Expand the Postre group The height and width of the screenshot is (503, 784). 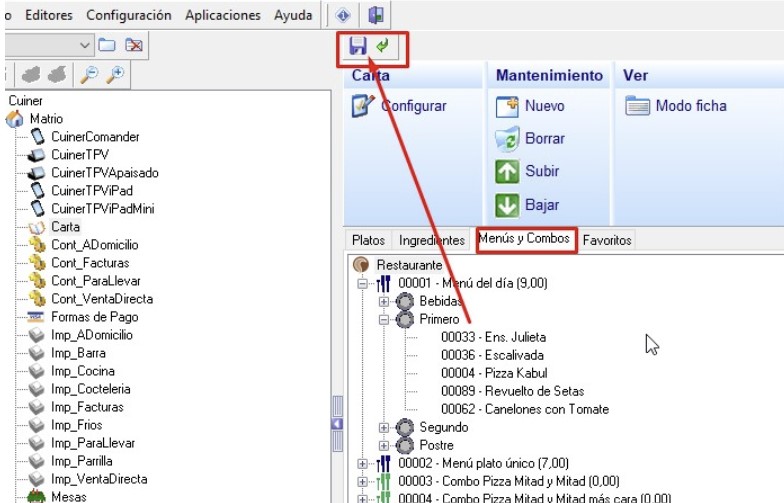click(384, 446)
